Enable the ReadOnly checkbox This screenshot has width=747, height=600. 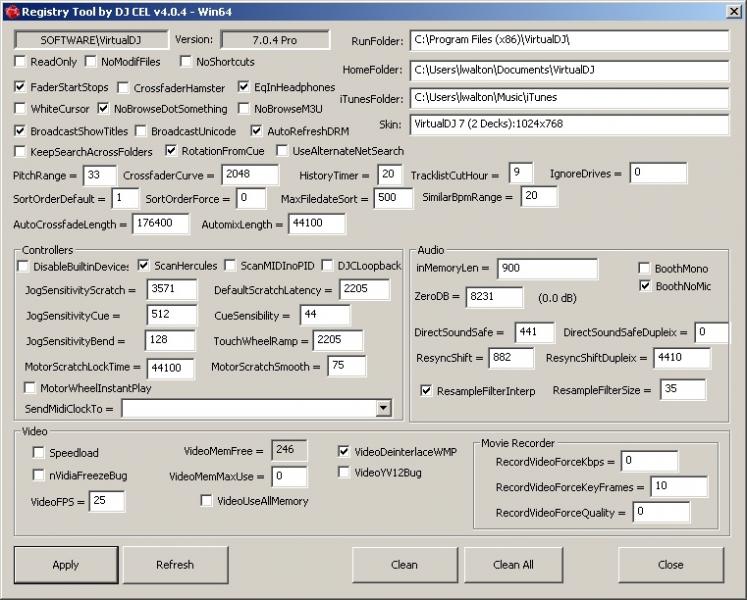click(x=21, y=62)
